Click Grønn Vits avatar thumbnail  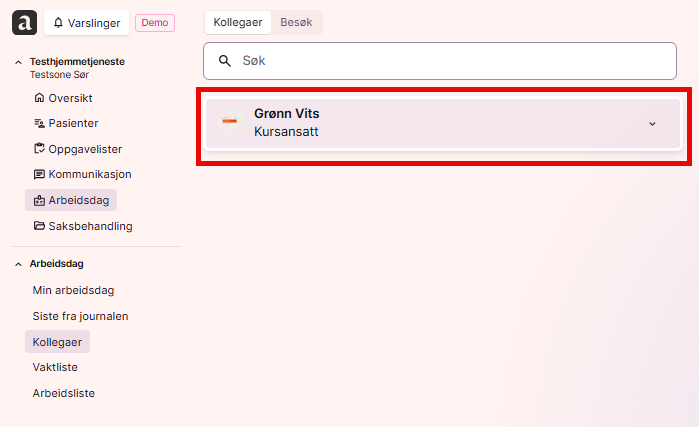point(231,123)
